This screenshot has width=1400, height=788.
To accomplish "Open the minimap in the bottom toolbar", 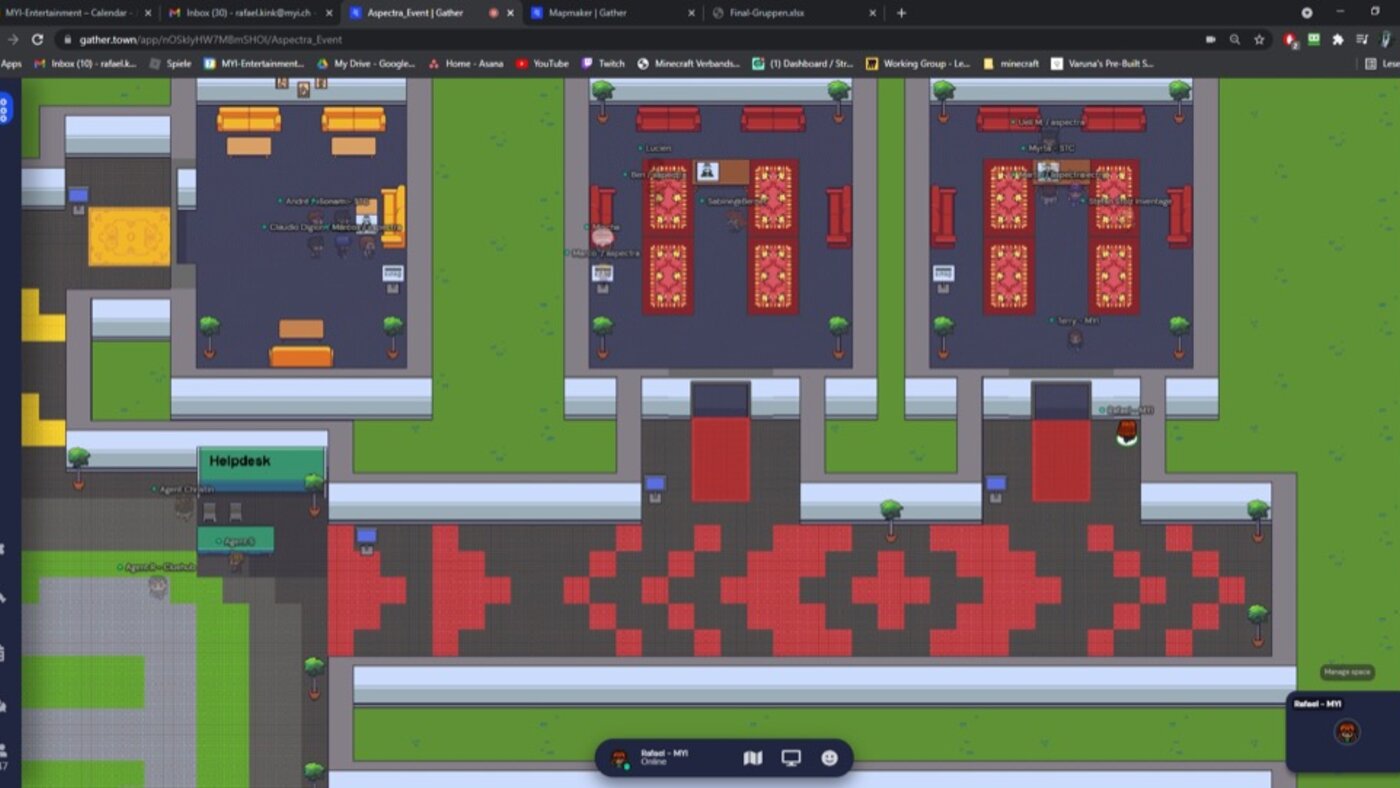I will point(753,758).
